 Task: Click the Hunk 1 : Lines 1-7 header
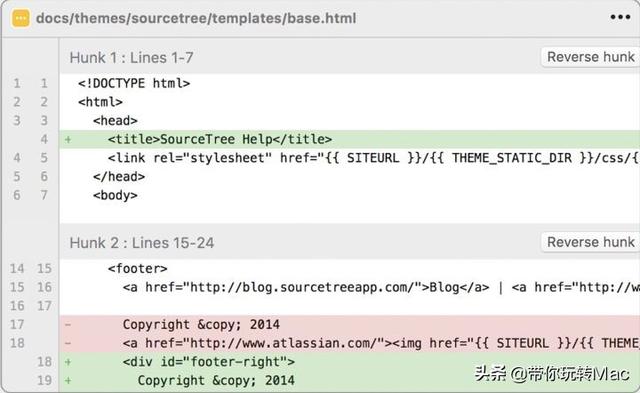(131, 58)
